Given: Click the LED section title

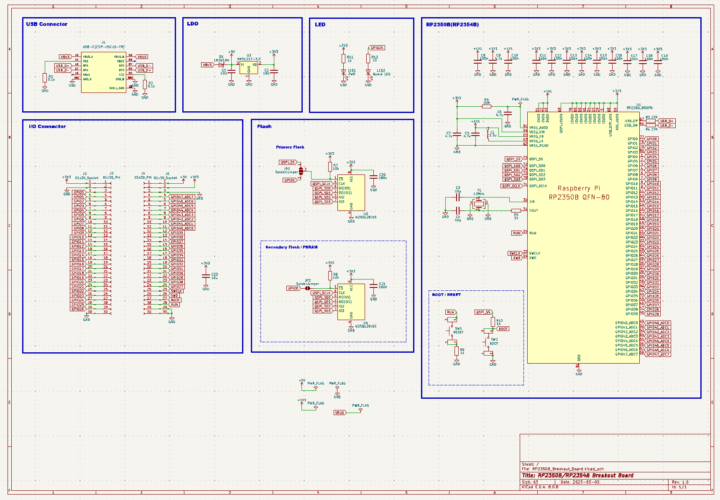Looking at the screenshot, I should pyautogui.click(x=320, y=24).
